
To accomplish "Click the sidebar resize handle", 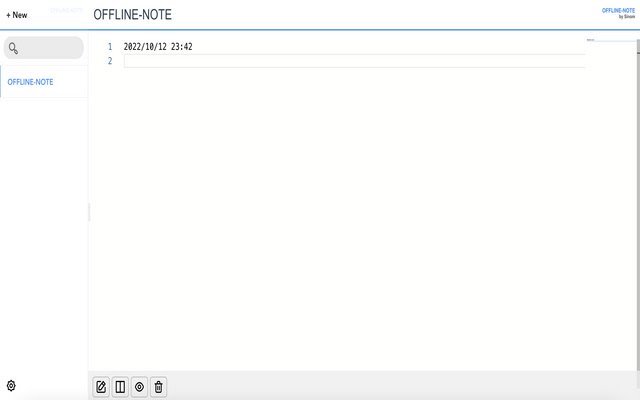I will pyautogui.click(x=89, y=212).
